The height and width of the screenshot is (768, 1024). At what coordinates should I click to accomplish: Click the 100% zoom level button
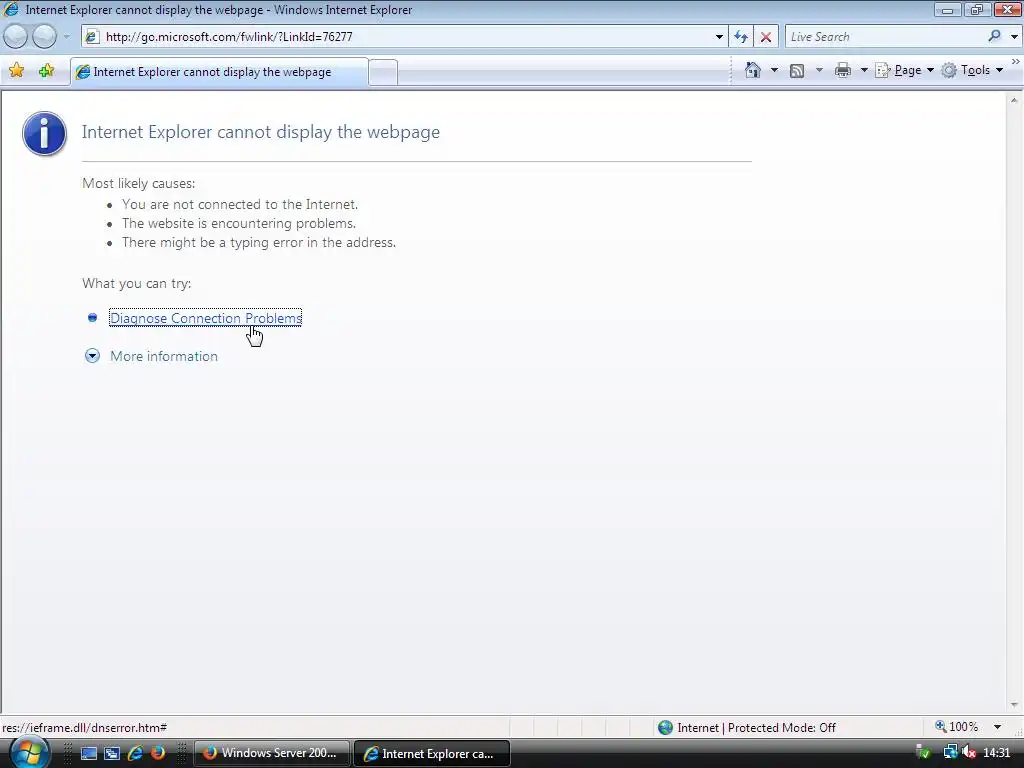click(x=957, y=727)
